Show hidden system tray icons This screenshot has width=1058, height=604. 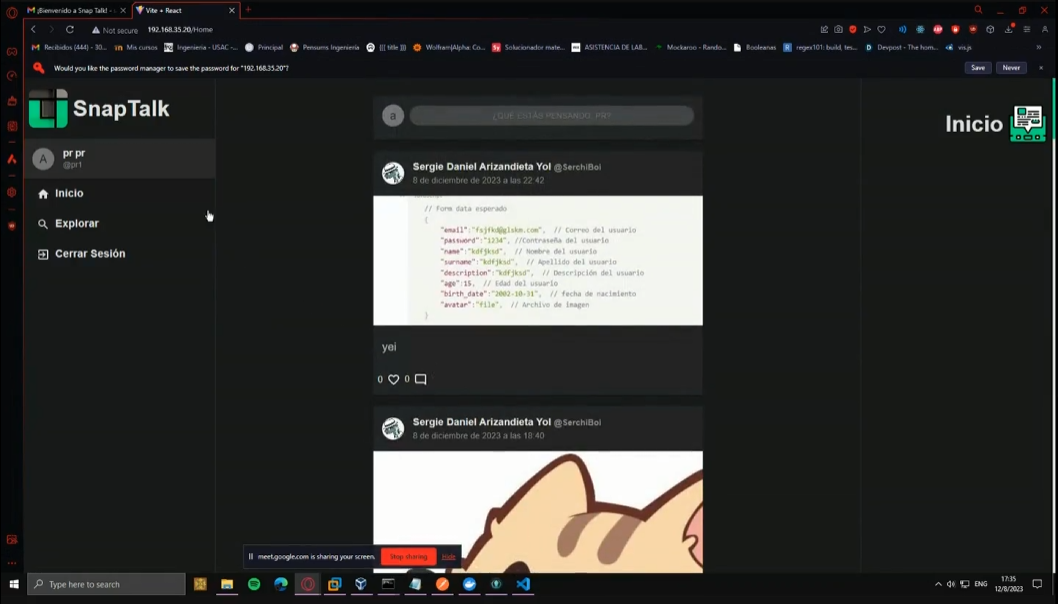938,584
